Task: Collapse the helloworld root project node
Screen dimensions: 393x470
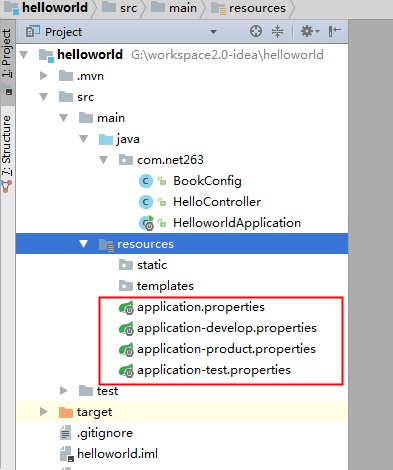Action: point(24,55)
